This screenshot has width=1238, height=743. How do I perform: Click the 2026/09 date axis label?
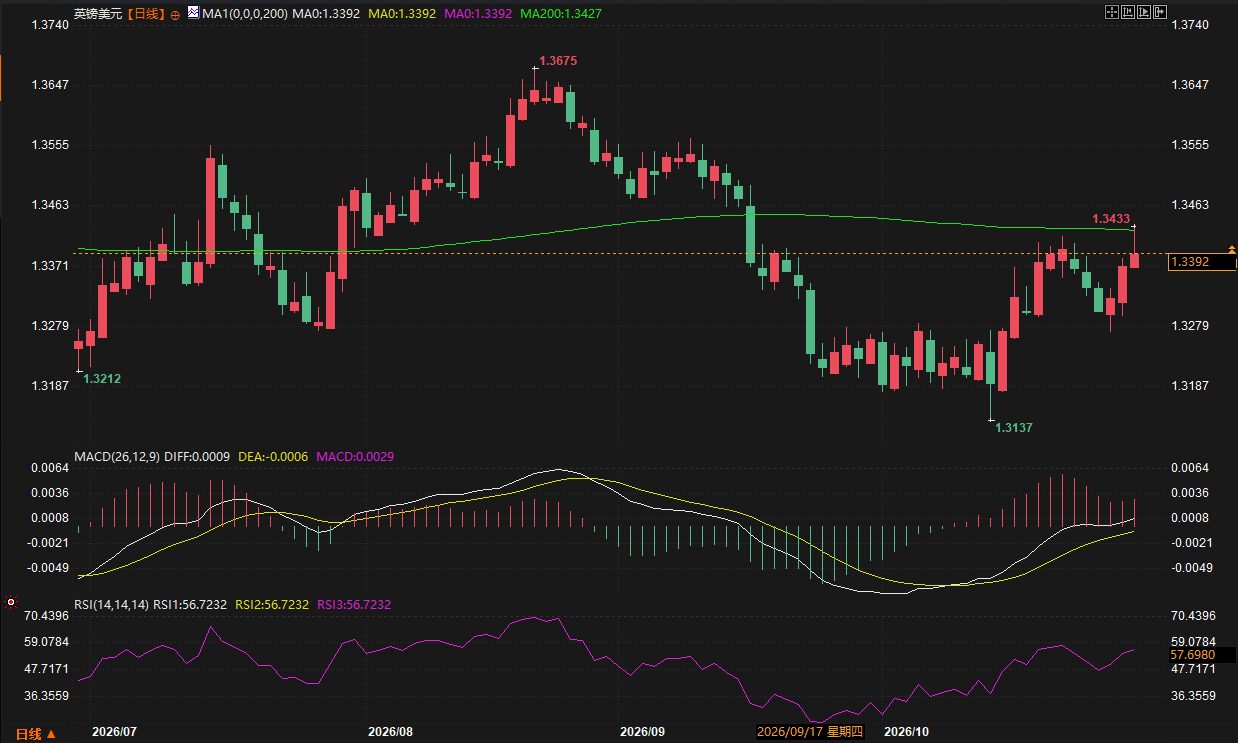click(642, 732)
